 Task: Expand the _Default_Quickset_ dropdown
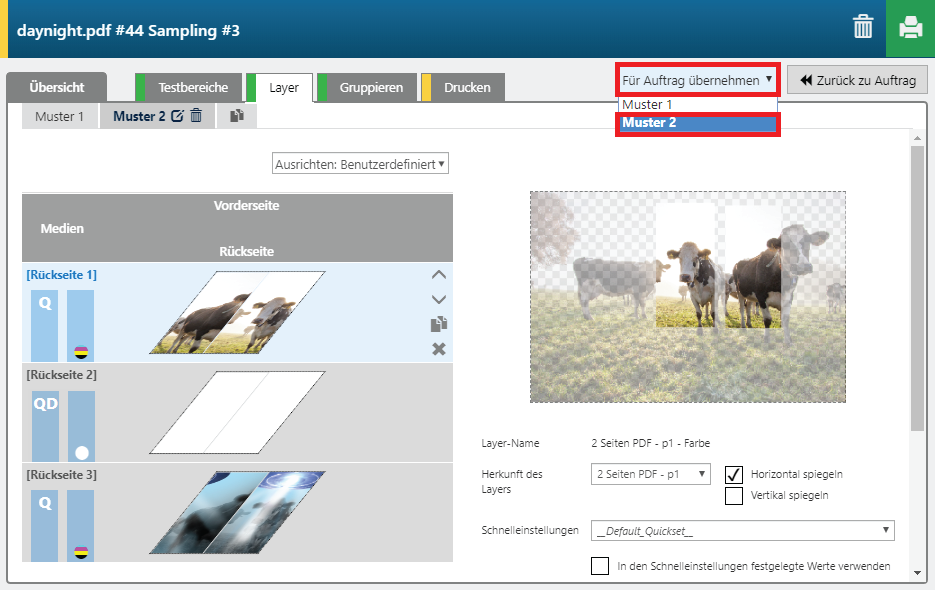click(742, 530)
